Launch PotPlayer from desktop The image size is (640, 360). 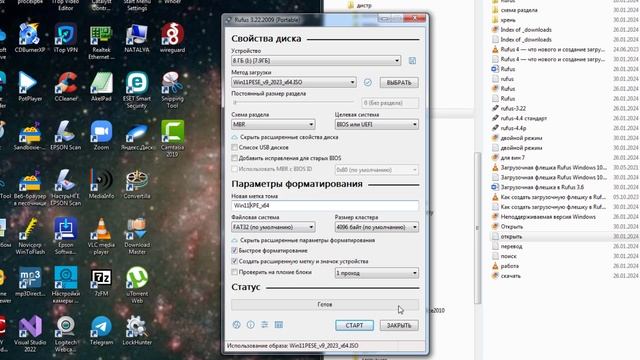(30, 87)
